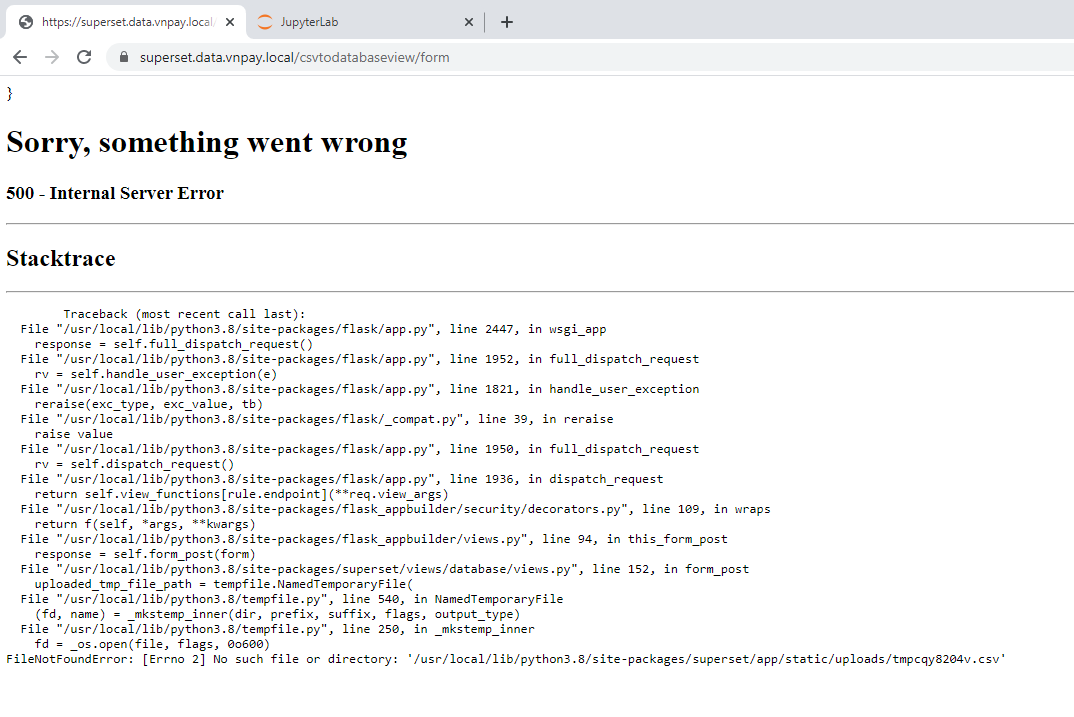This screenshot has height=717, width=1074.
Task: Click the line 1950 full_dispatch_request entry
Action: pos(360,450)
